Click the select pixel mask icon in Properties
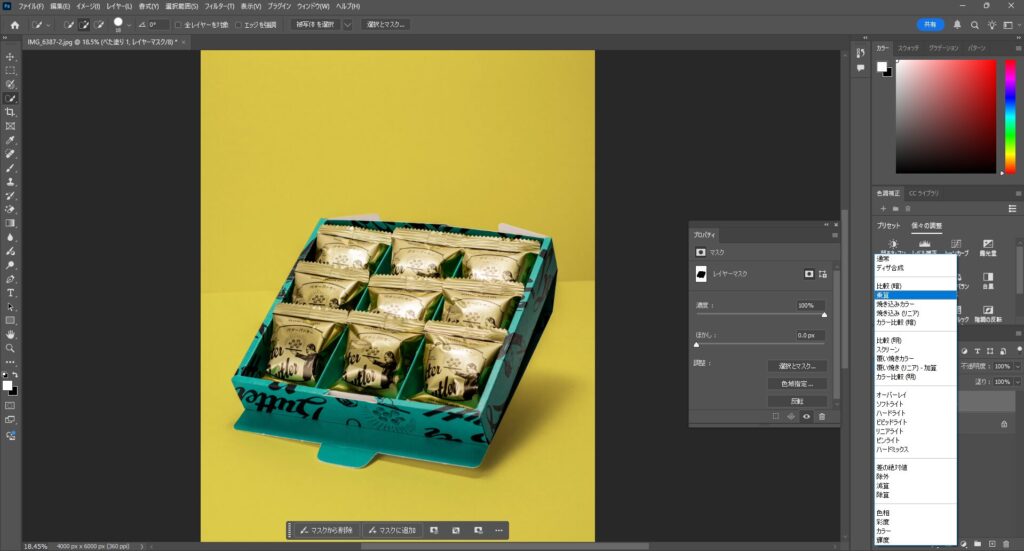Screen dimensions: 1024x551 [x=808, y=274]
